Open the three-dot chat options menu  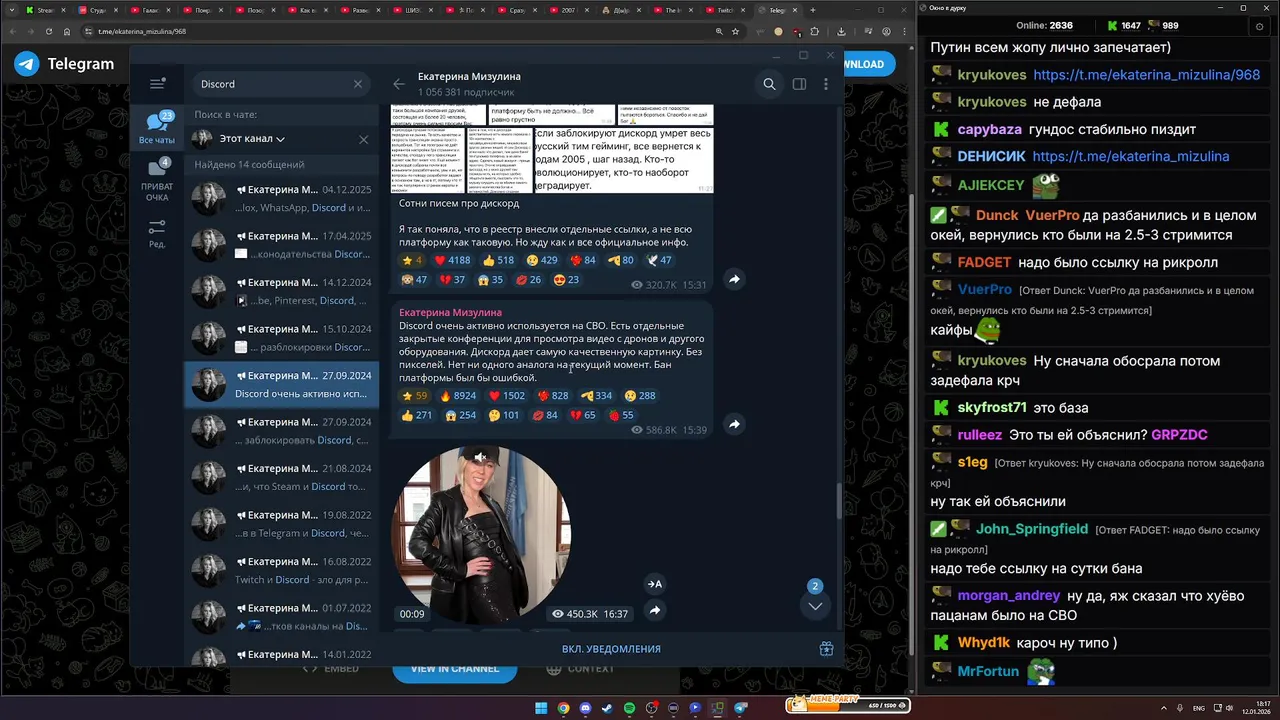pyautogui.click(x=826, y=84)
